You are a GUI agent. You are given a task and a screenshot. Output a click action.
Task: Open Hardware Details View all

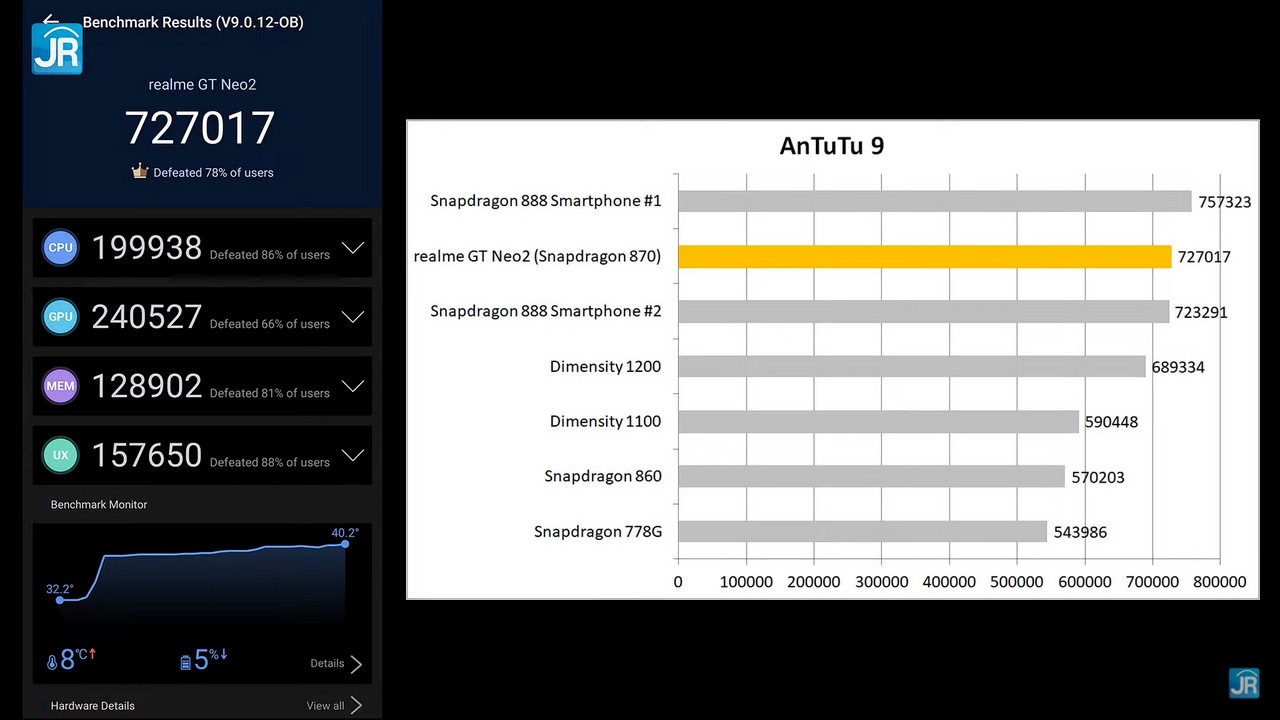tap(335, 706)
